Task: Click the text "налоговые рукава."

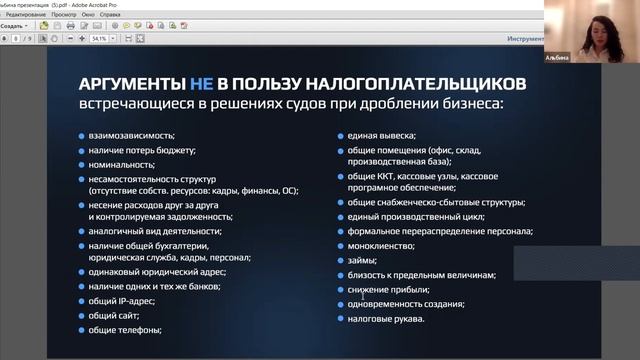Action: 386,319
